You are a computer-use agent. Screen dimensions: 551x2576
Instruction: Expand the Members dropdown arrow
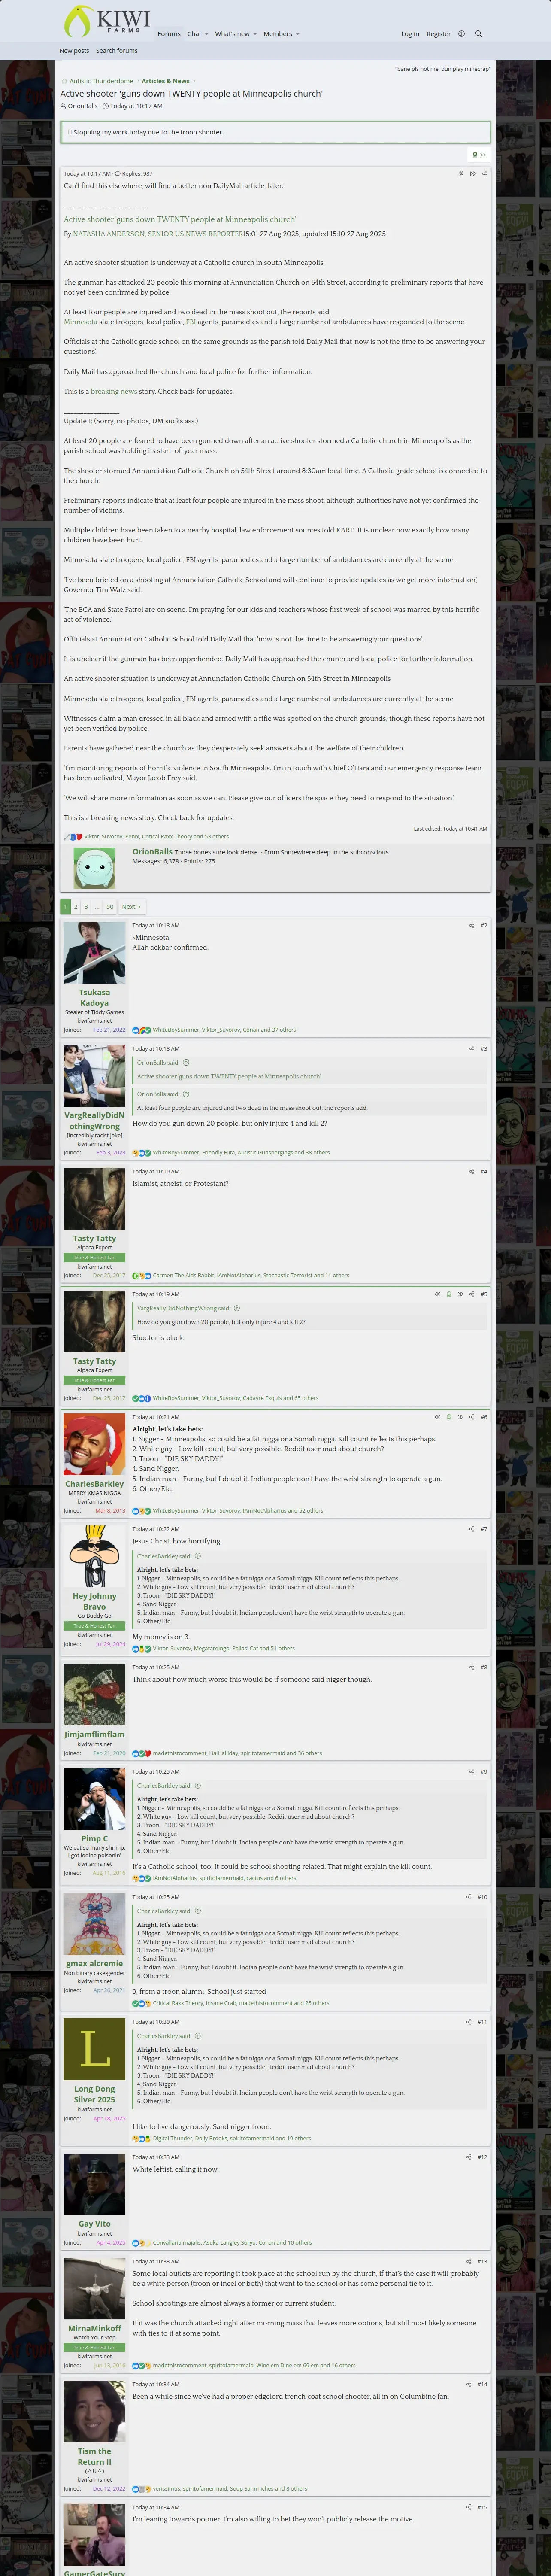(297, 34)
